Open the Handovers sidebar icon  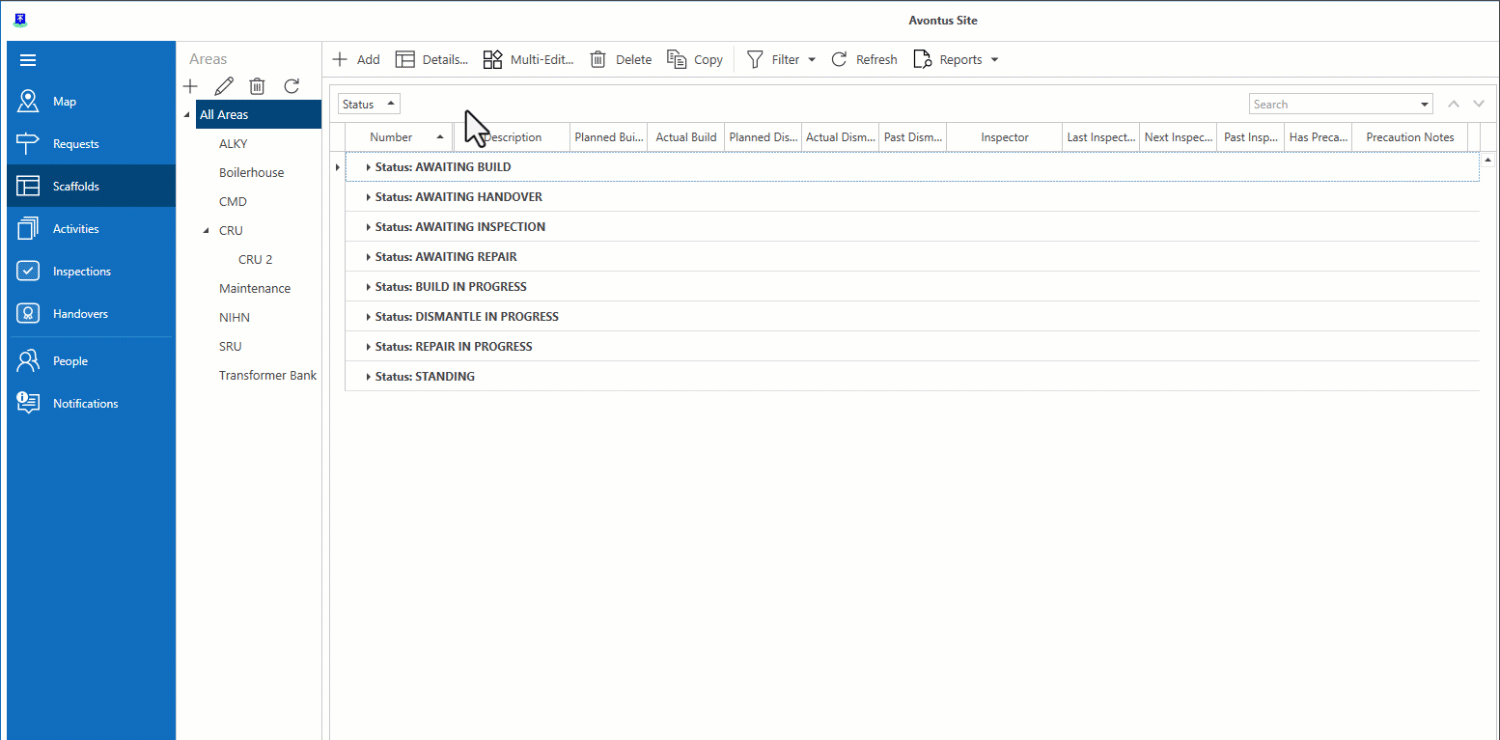28,314
